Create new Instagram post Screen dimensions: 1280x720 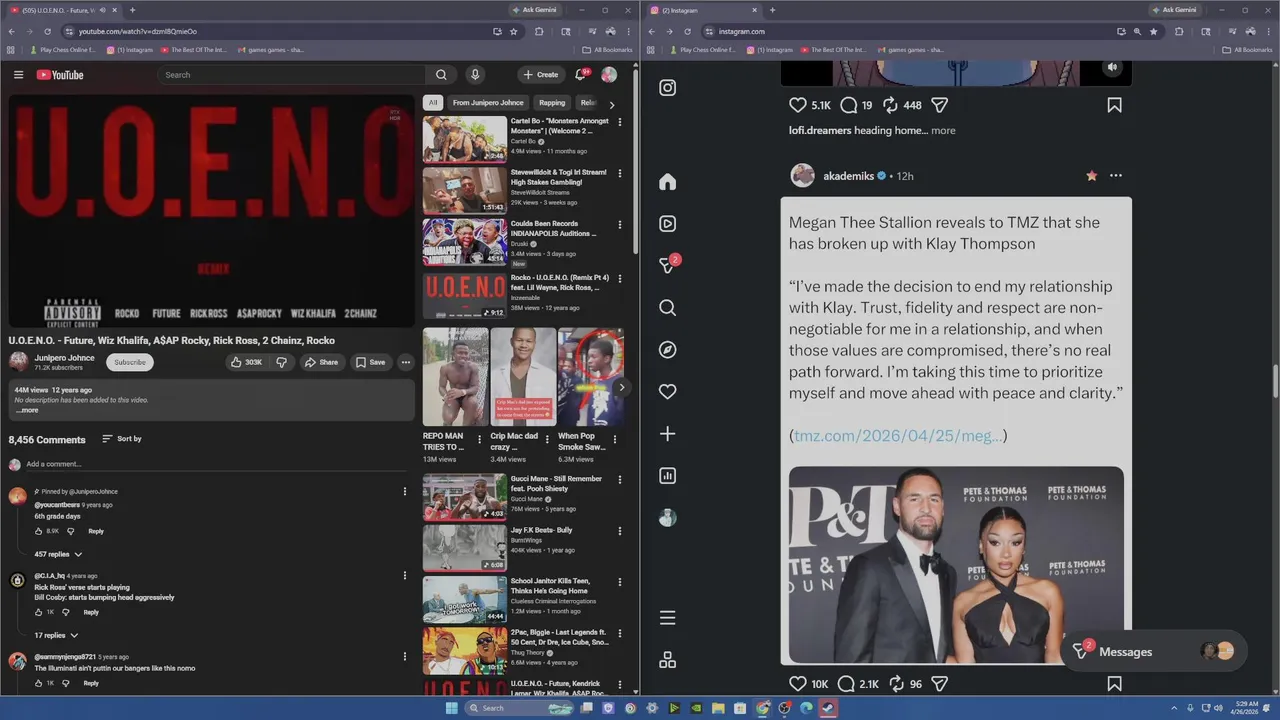click(668, 434)
